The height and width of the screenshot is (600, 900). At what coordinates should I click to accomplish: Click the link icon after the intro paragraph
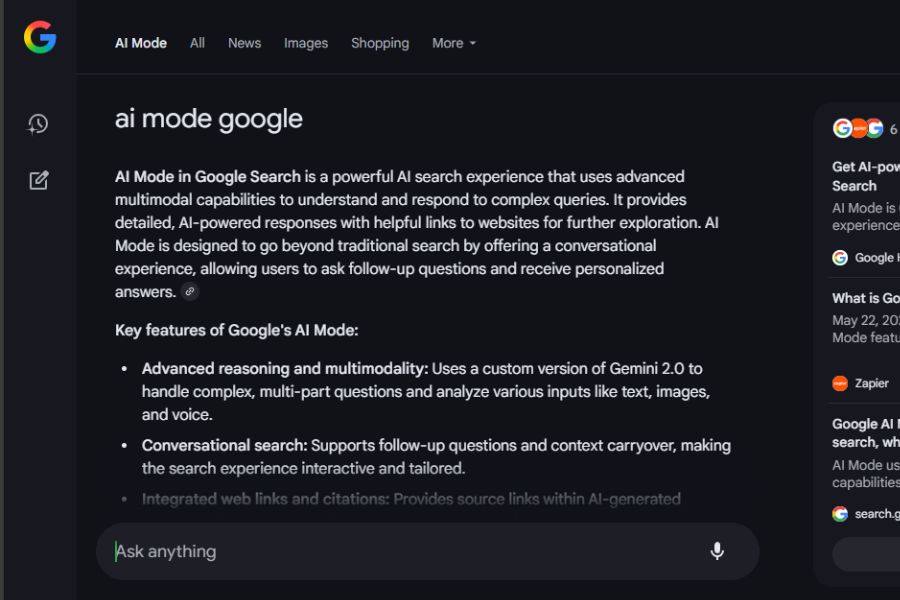(189, 292)
